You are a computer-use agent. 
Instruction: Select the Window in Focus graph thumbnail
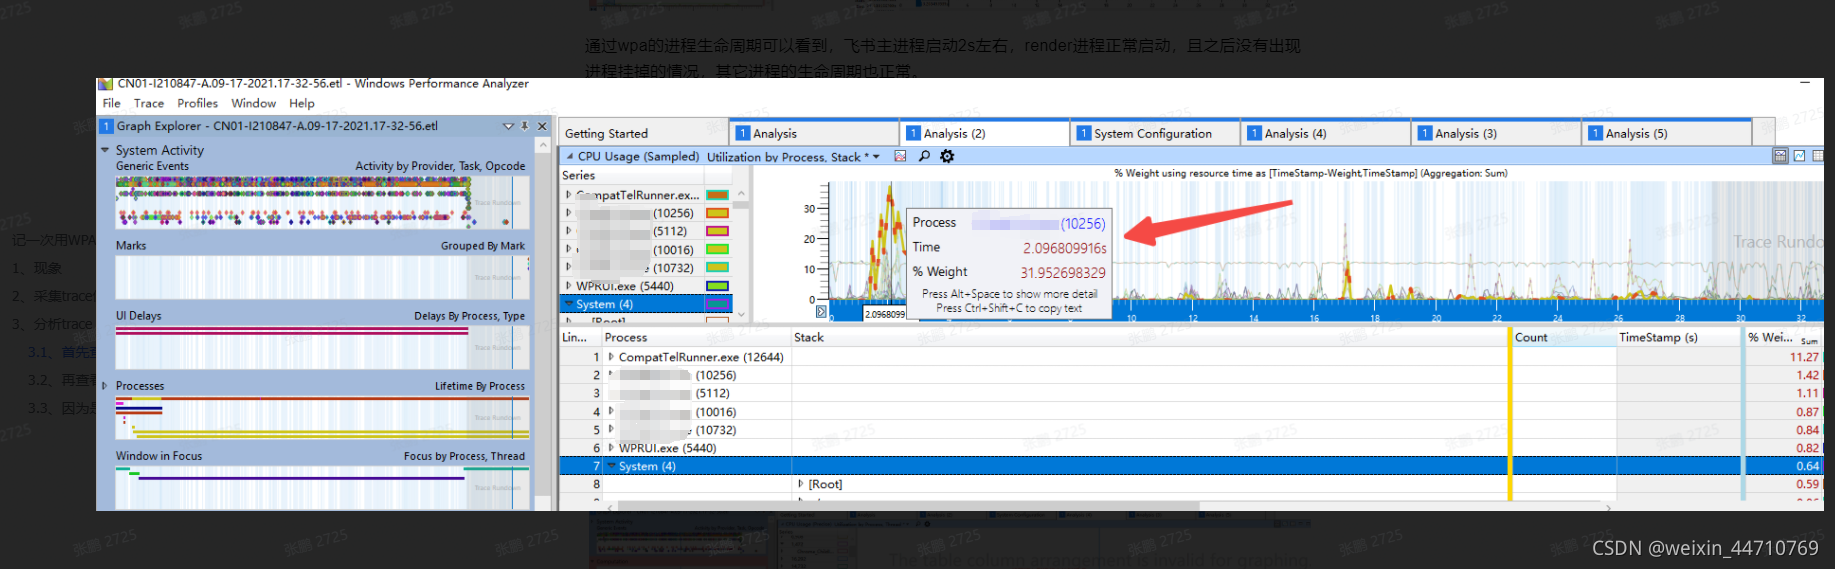pos(322,487)
